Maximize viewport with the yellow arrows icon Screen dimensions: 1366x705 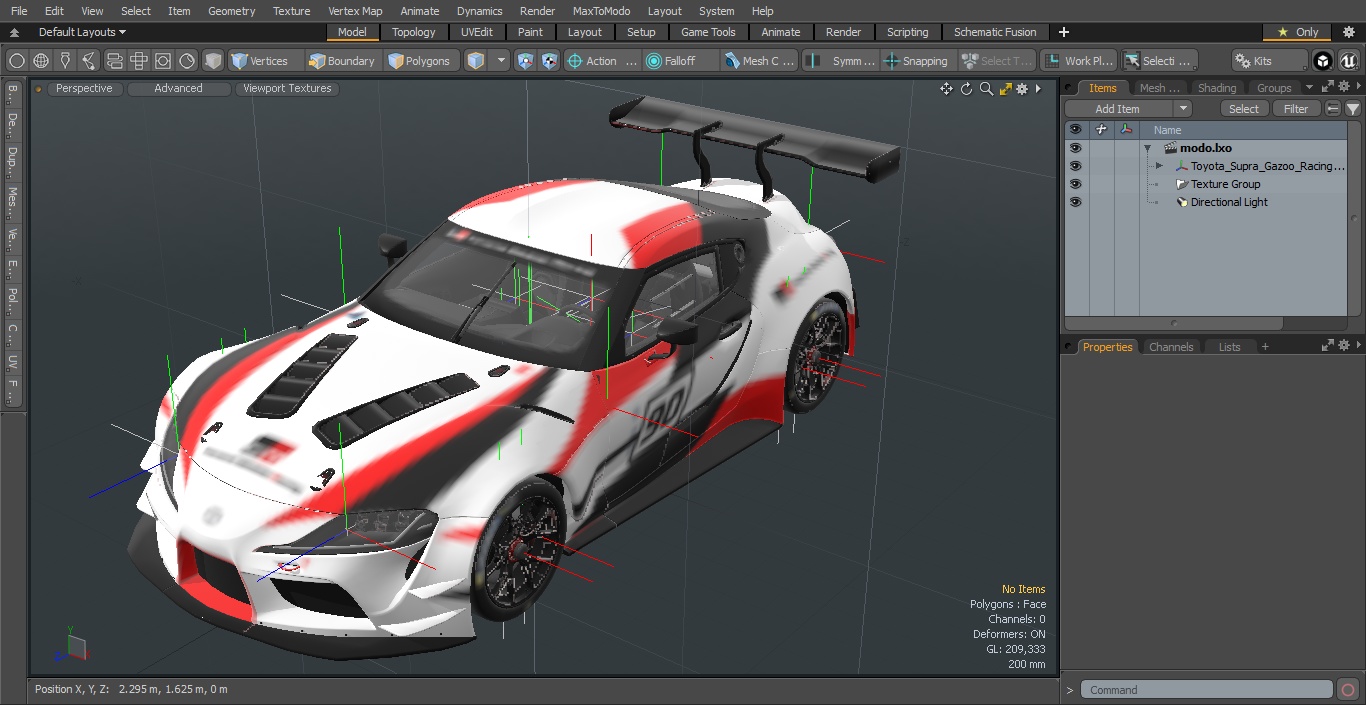pyautogui.click(x=1005, y=89)
